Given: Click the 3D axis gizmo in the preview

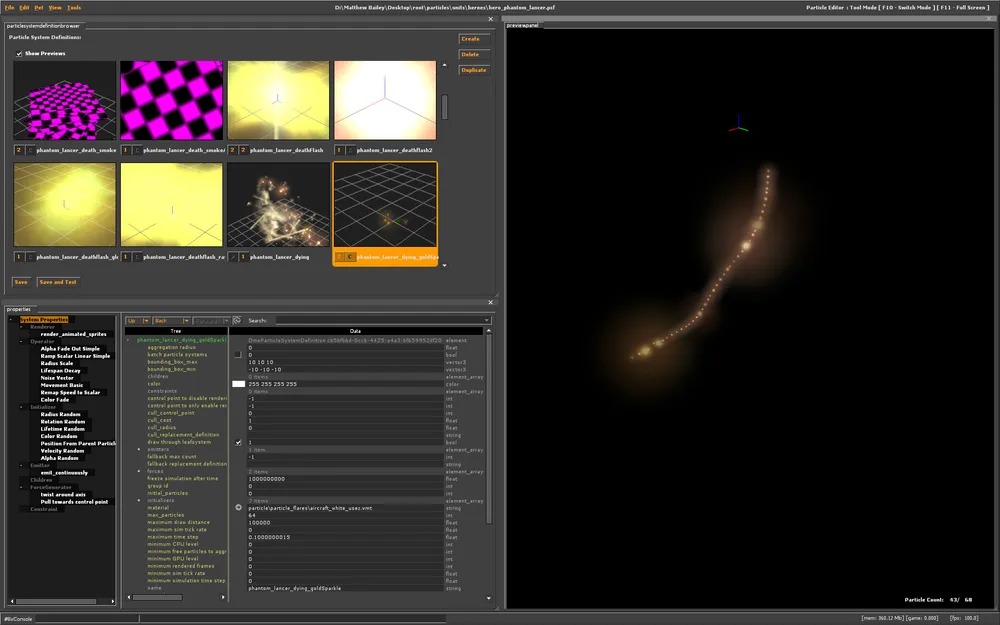Looking at the screenshot, I should [x=739, y=127].
